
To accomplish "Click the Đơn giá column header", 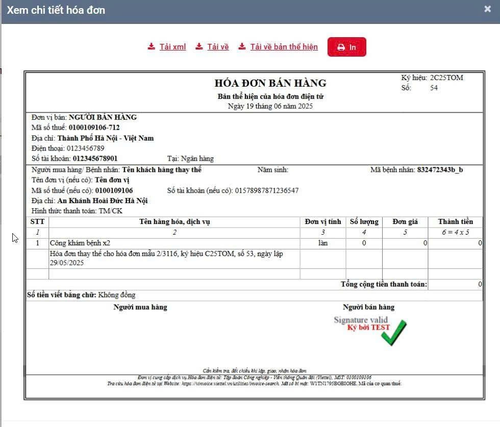I will click(405, 222).
